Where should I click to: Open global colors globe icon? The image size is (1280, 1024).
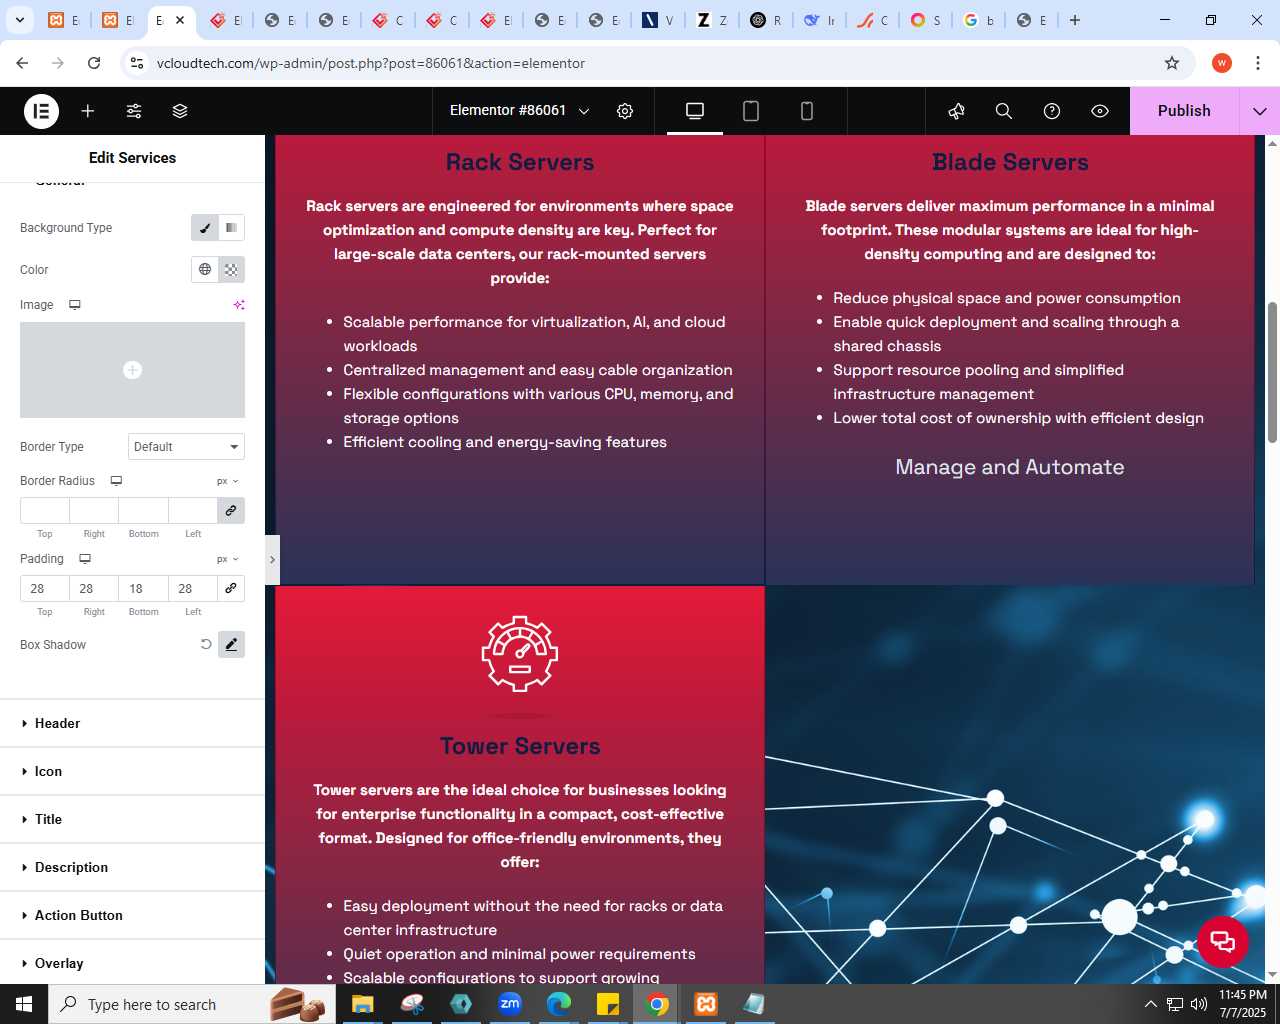(205, 270)
